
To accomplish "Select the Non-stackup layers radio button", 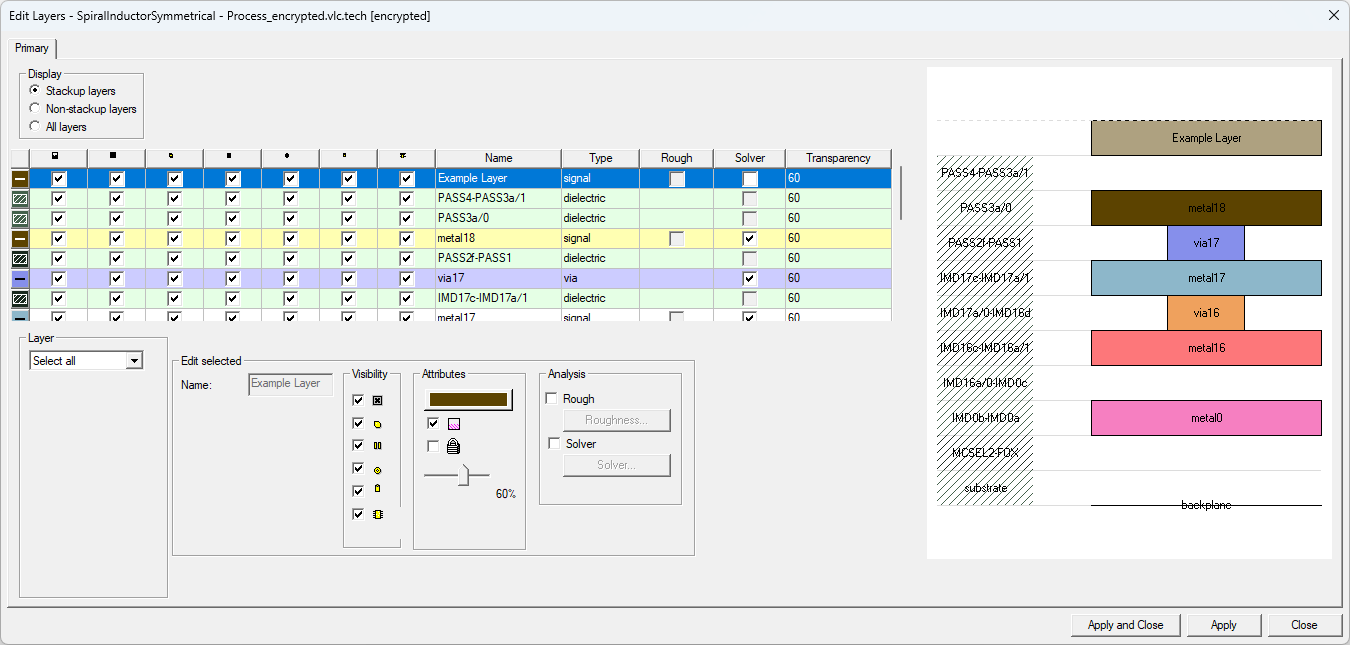I will pyautogui.click(x=34, y=108).
